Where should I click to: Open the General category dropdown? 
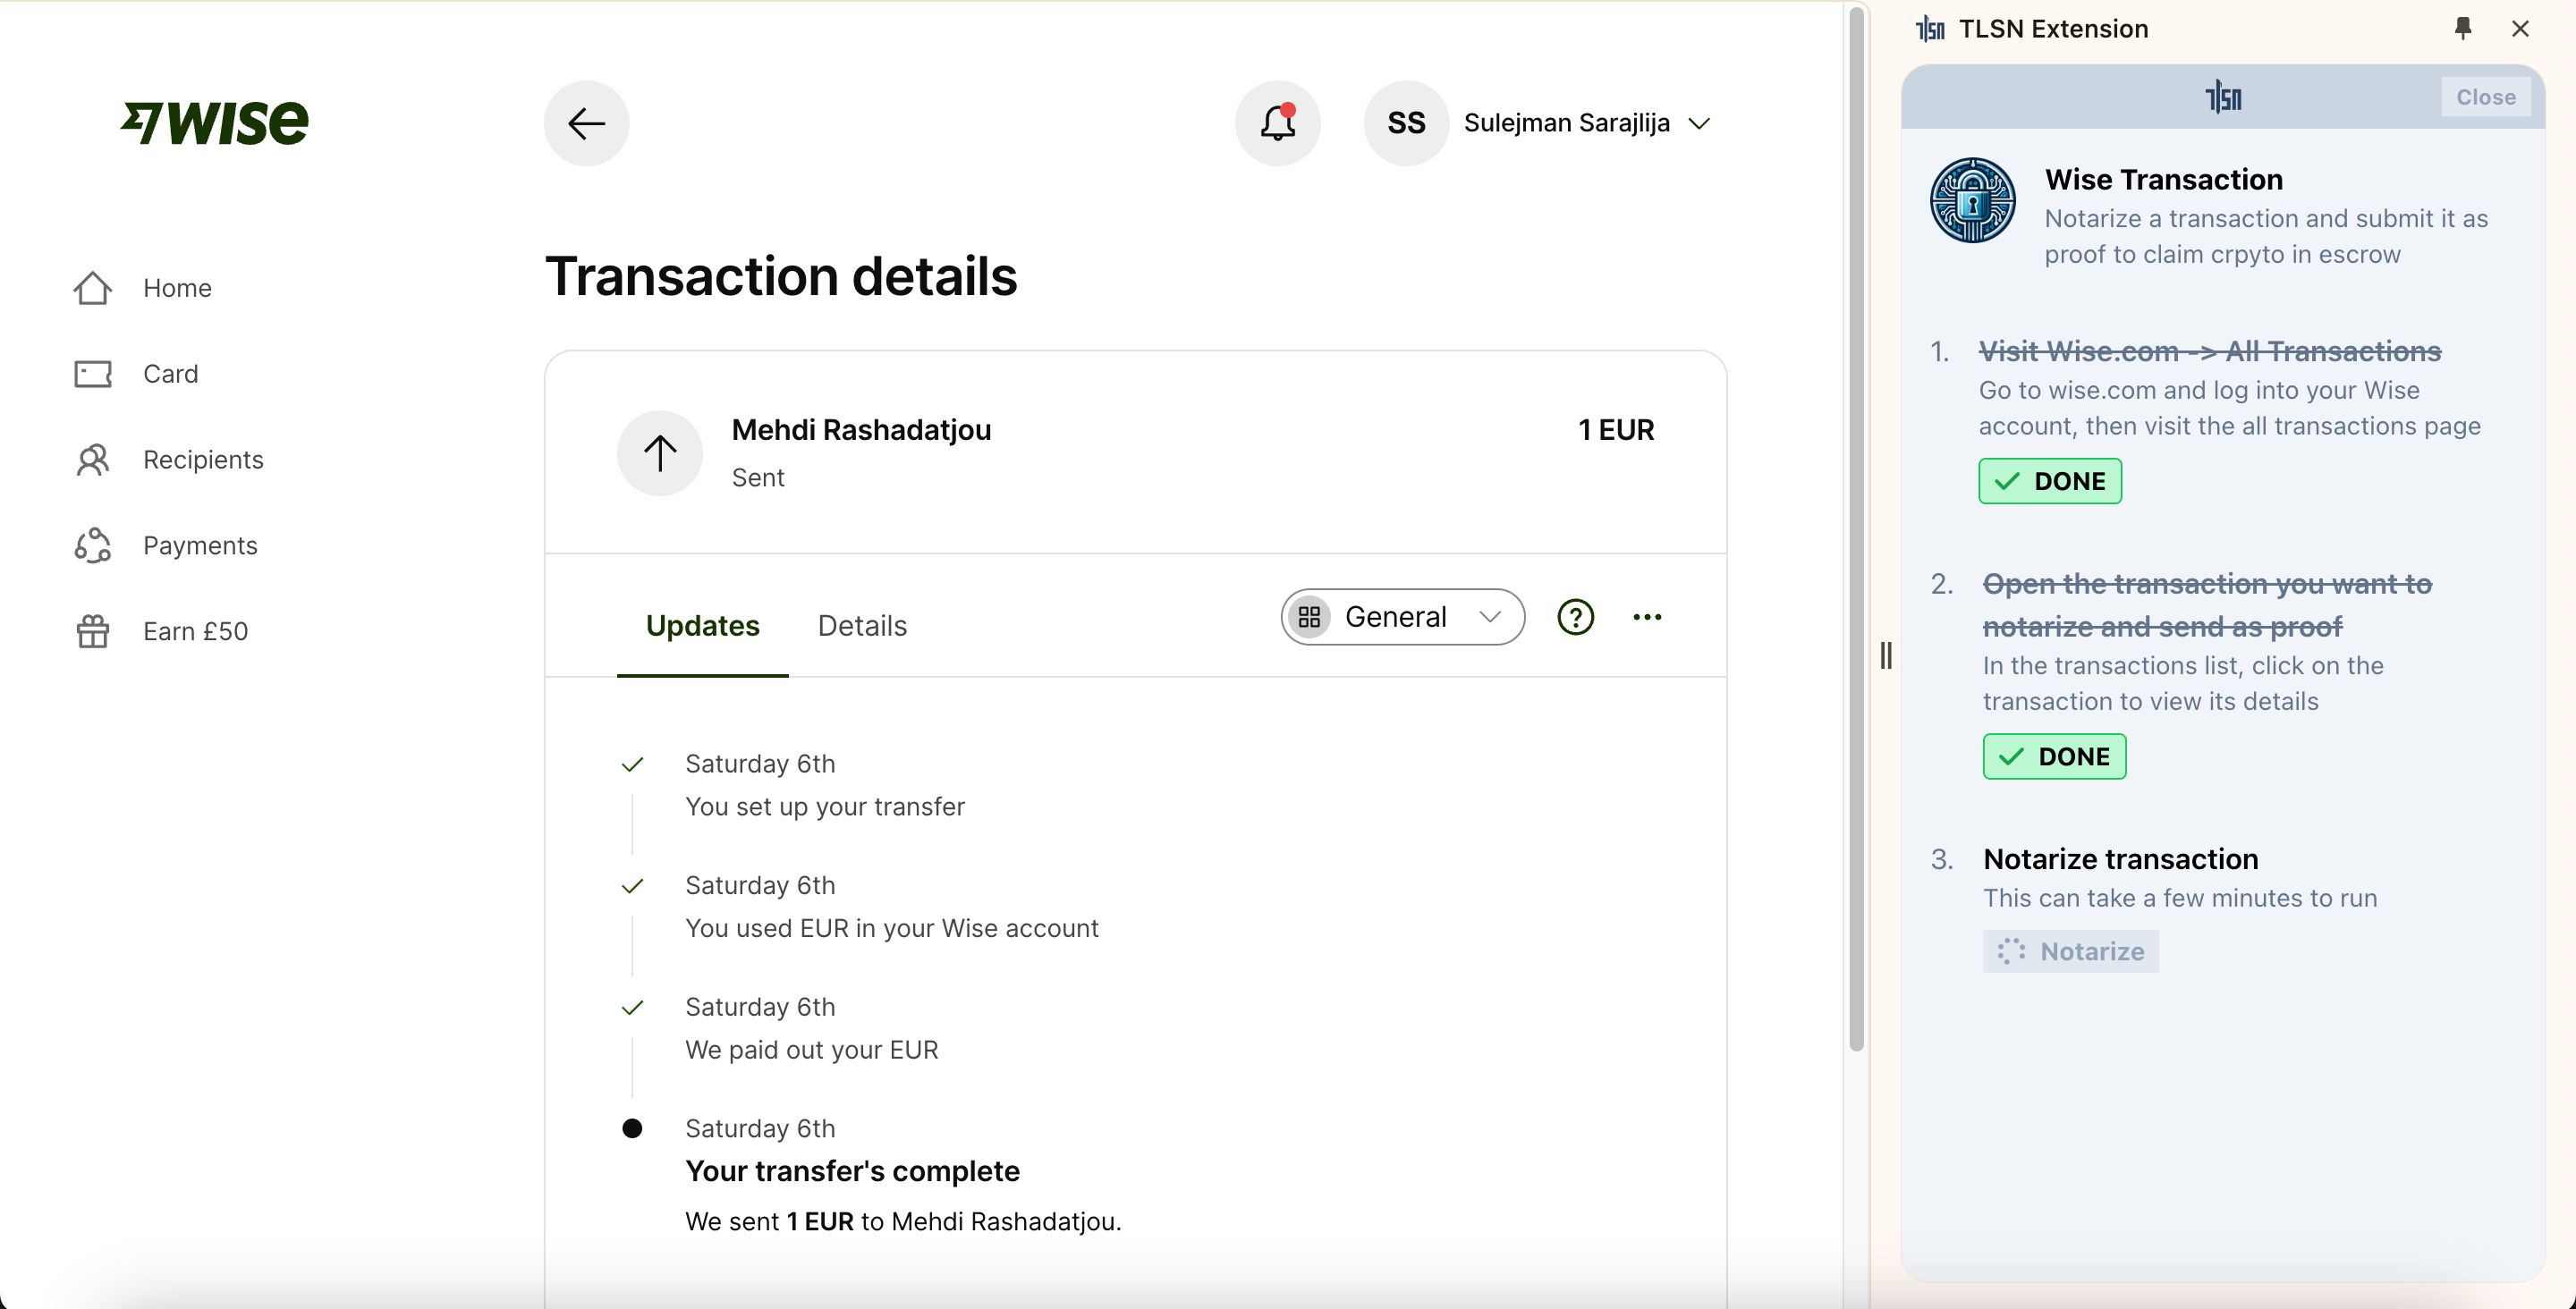[1401, 617]
